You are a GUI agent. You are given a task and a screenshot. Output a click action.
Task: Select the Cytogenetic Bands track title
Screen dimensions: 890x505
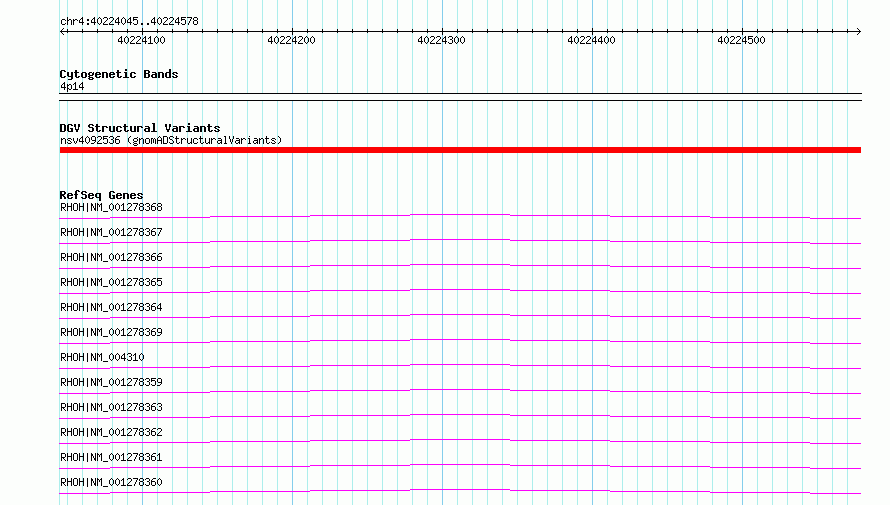[119, 74]
